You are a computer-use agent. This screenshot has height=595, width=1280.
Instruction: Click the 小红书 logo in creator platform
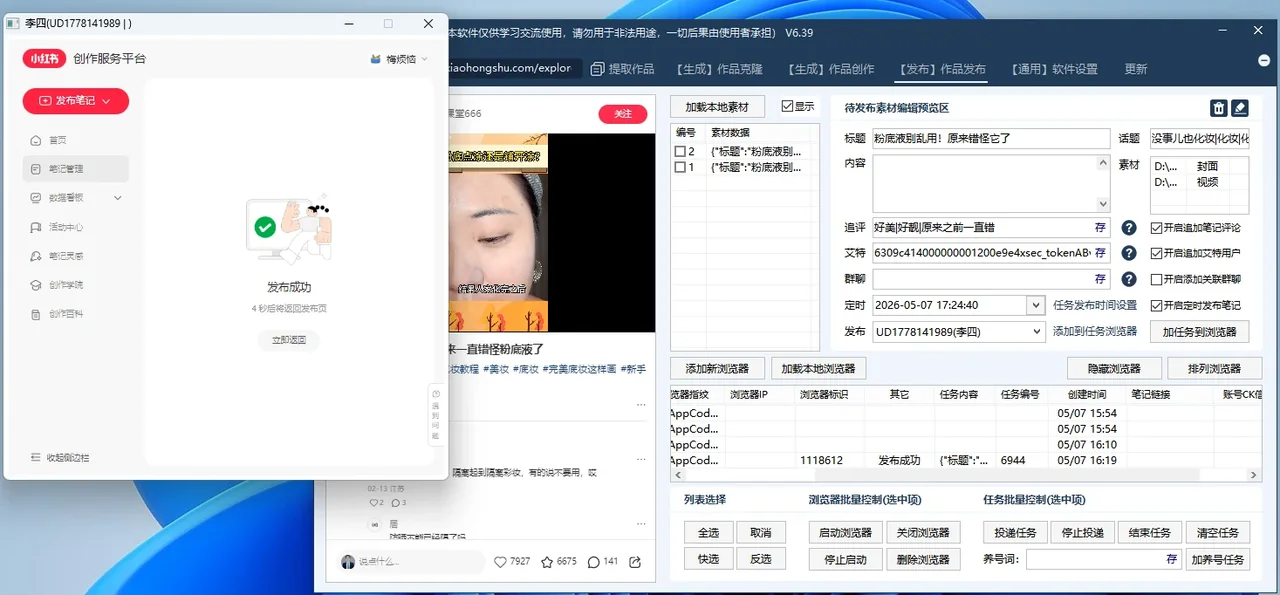click(x=44, y=59)
